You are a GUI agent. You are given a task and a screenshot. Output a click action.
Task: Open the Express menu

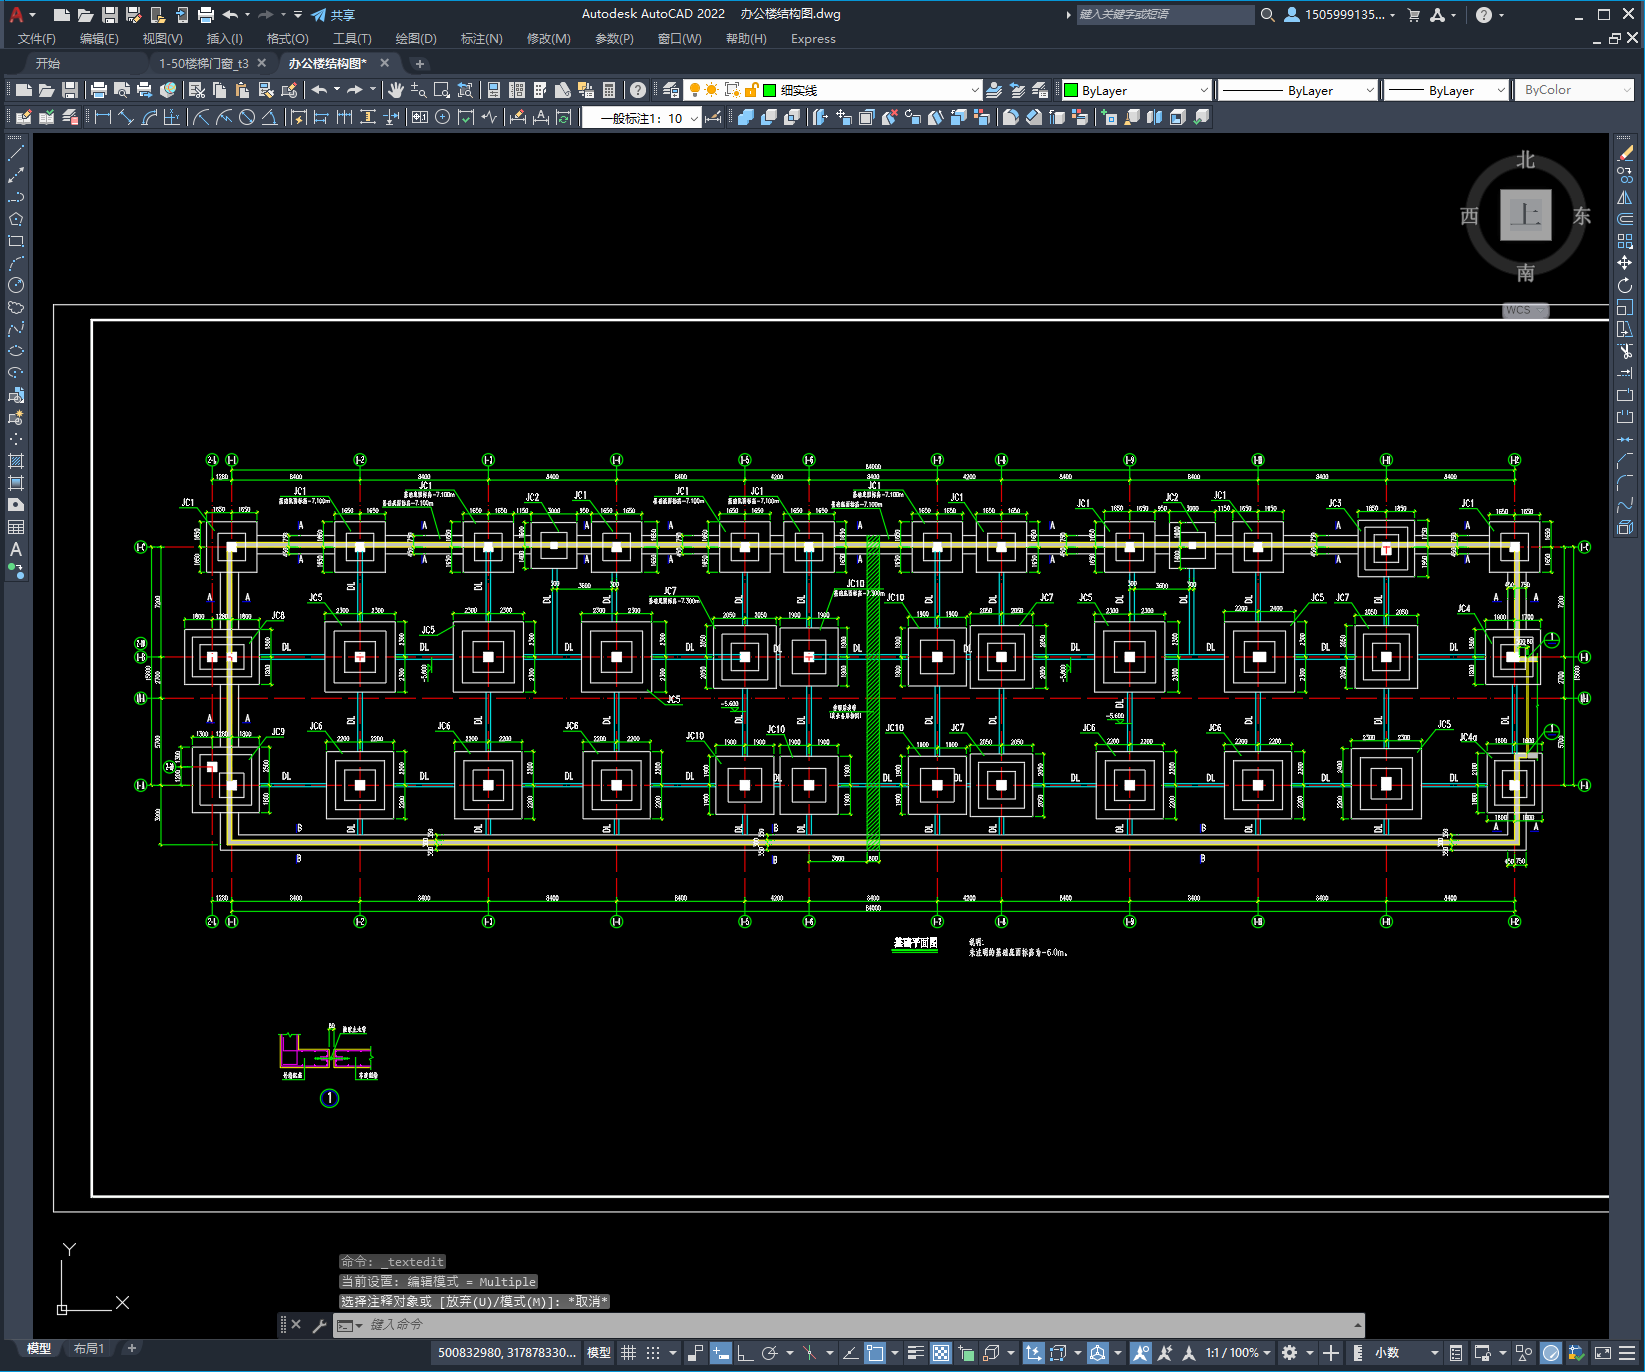click(x=813, y=39)
